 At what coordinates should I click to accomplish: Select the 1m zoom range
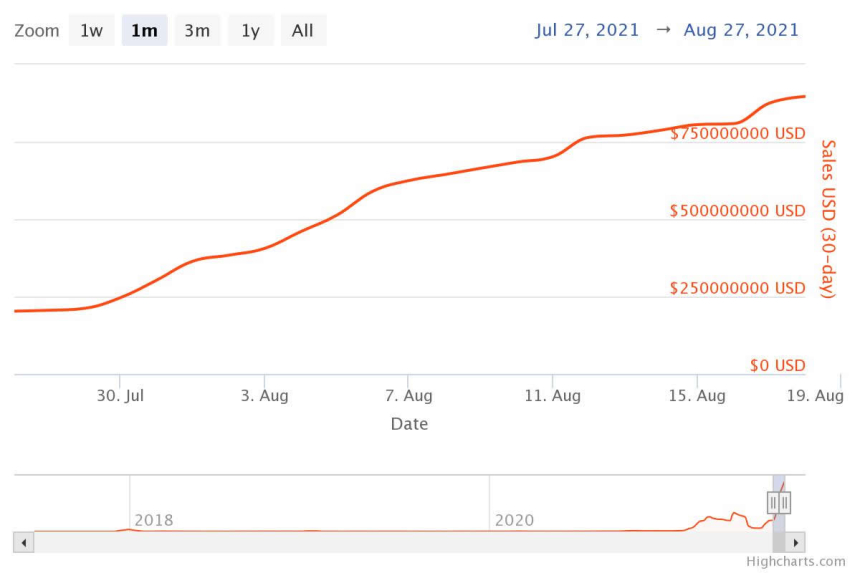144,30
